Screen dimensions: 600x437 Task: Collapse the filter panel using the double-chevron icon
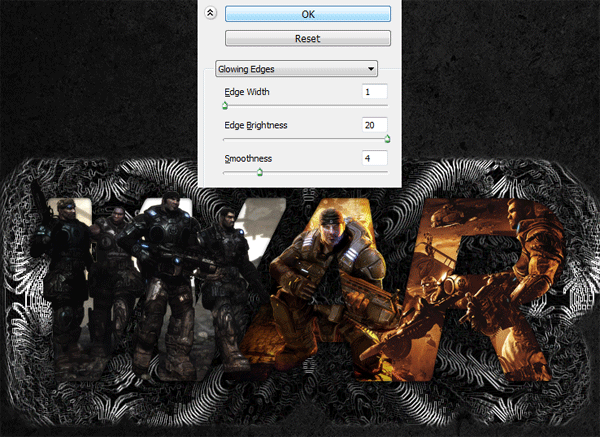(210, 13)
